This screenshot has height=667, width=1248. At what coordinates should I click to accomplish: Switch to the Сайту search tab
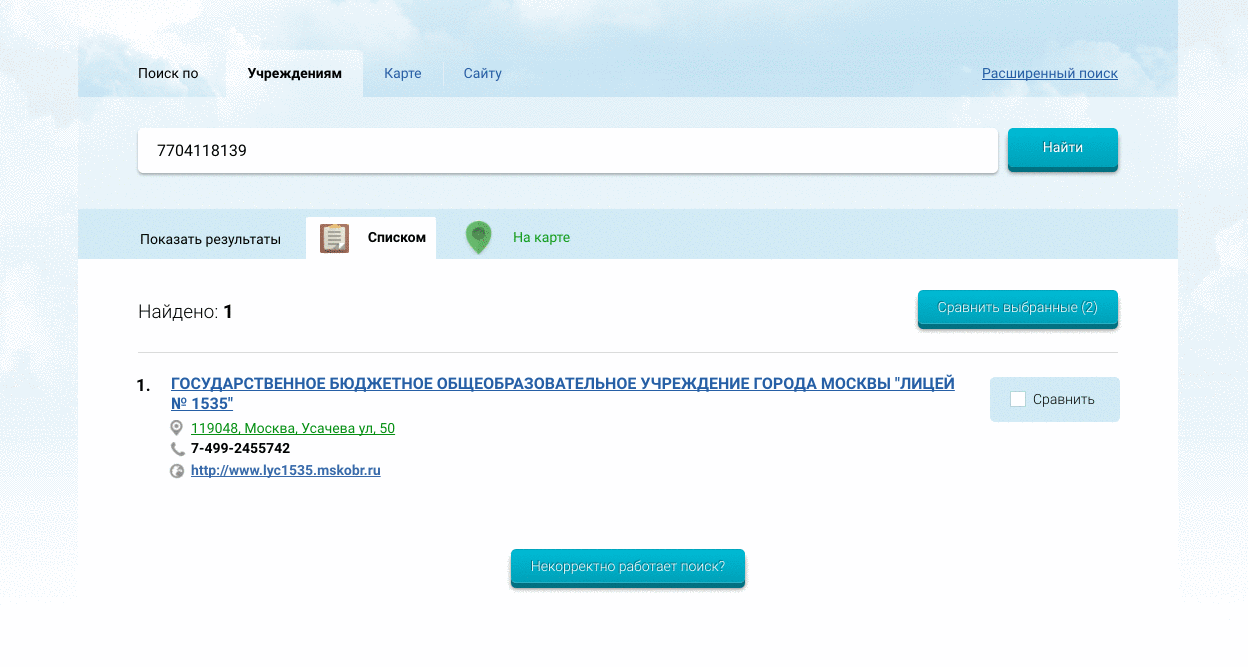(x=482, y=74)
